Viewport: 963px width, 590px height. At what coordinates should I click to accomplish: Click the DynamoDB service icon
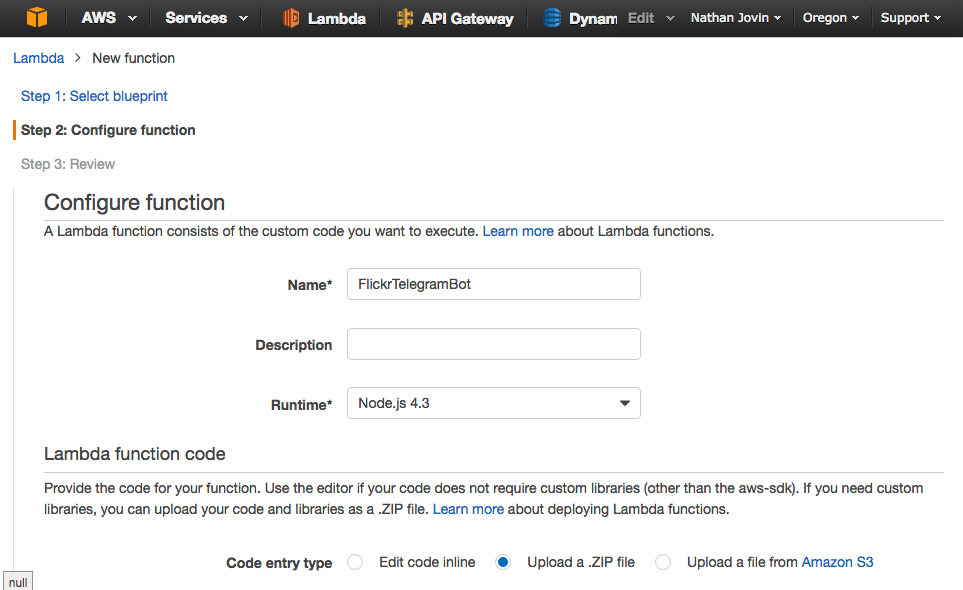[x=553, y=18]
